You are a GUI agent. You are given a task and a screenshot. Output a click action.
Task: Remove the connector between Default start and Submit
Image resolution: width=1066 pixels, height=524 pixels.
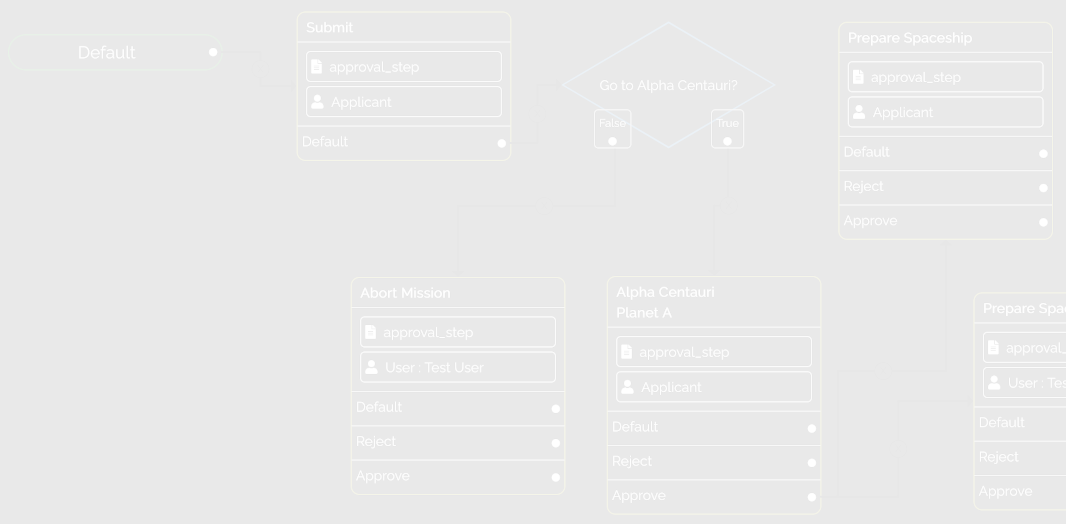(260, 69)
